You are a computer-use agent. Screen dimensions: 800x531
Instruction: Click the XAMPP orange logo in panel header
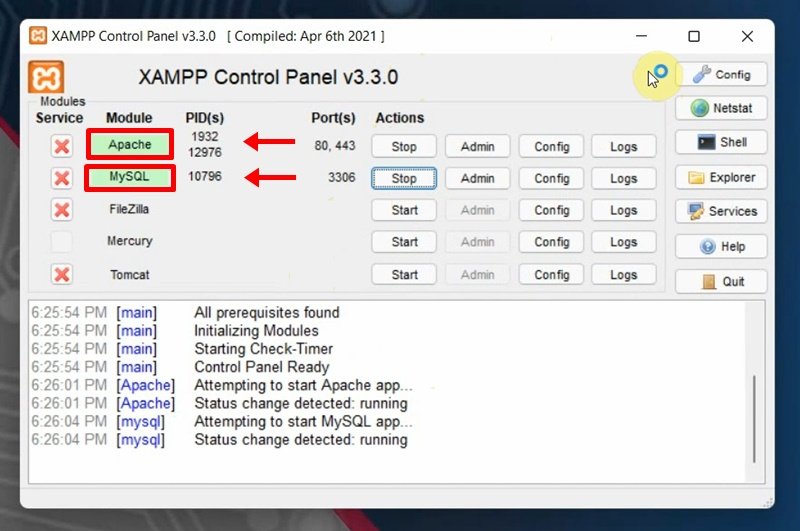click(x=46, y=77)
